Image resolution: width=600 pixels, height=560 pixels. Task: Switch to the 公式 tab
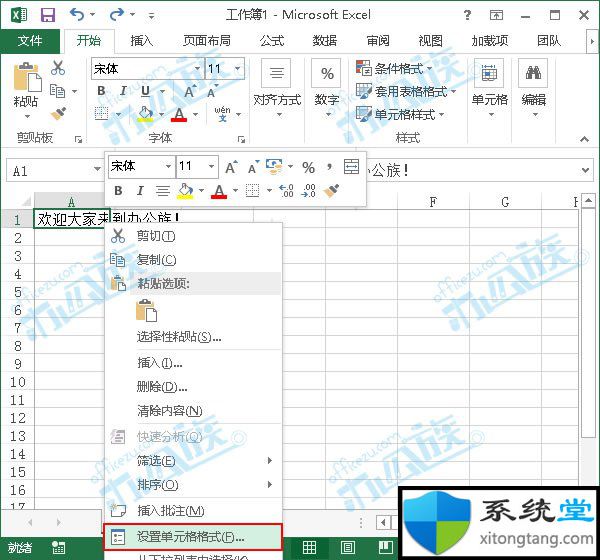point(272,41)
